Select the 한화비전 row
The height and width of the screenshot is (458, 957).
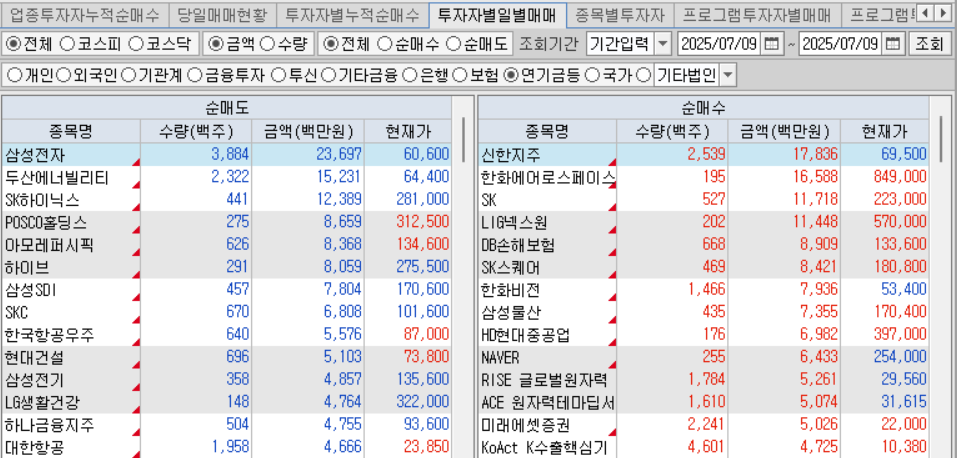[x=703, y=290]
